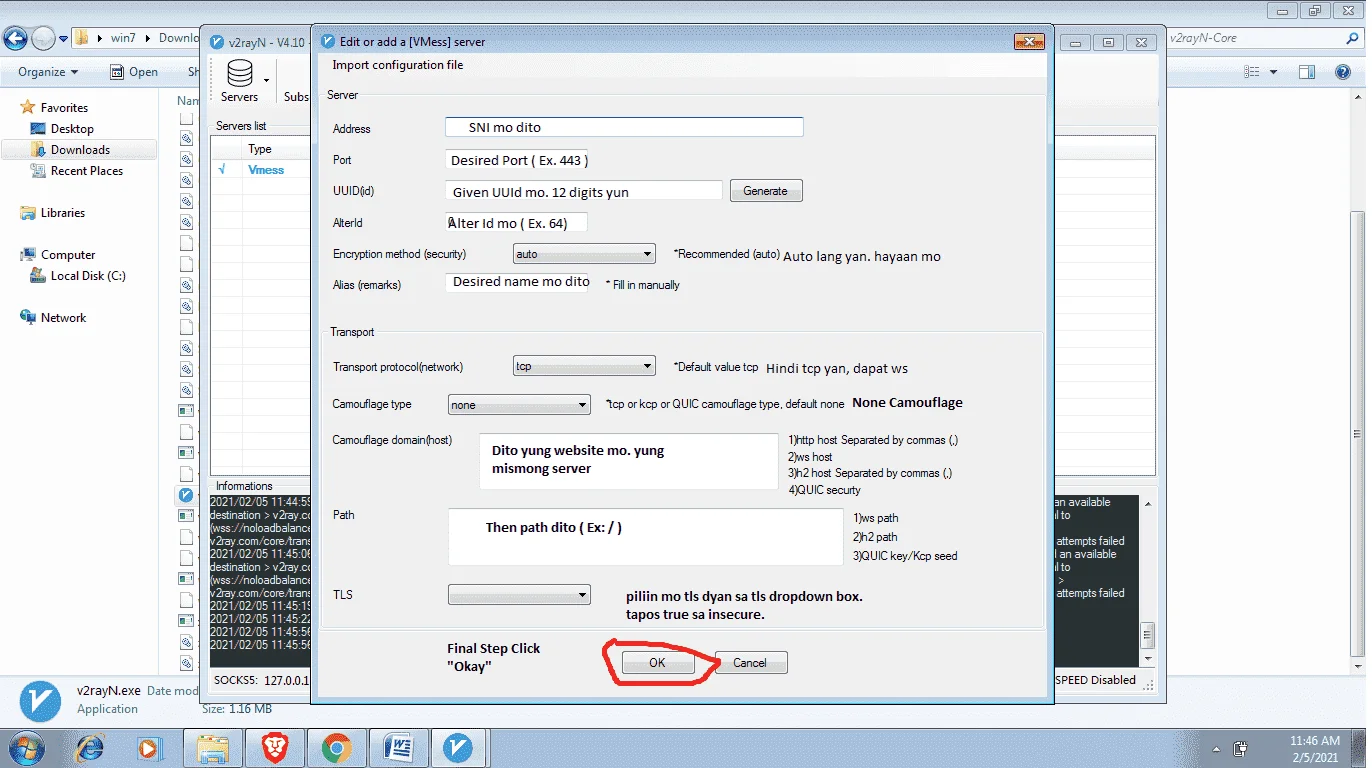Click the Port input field

(x=517, y=160)
